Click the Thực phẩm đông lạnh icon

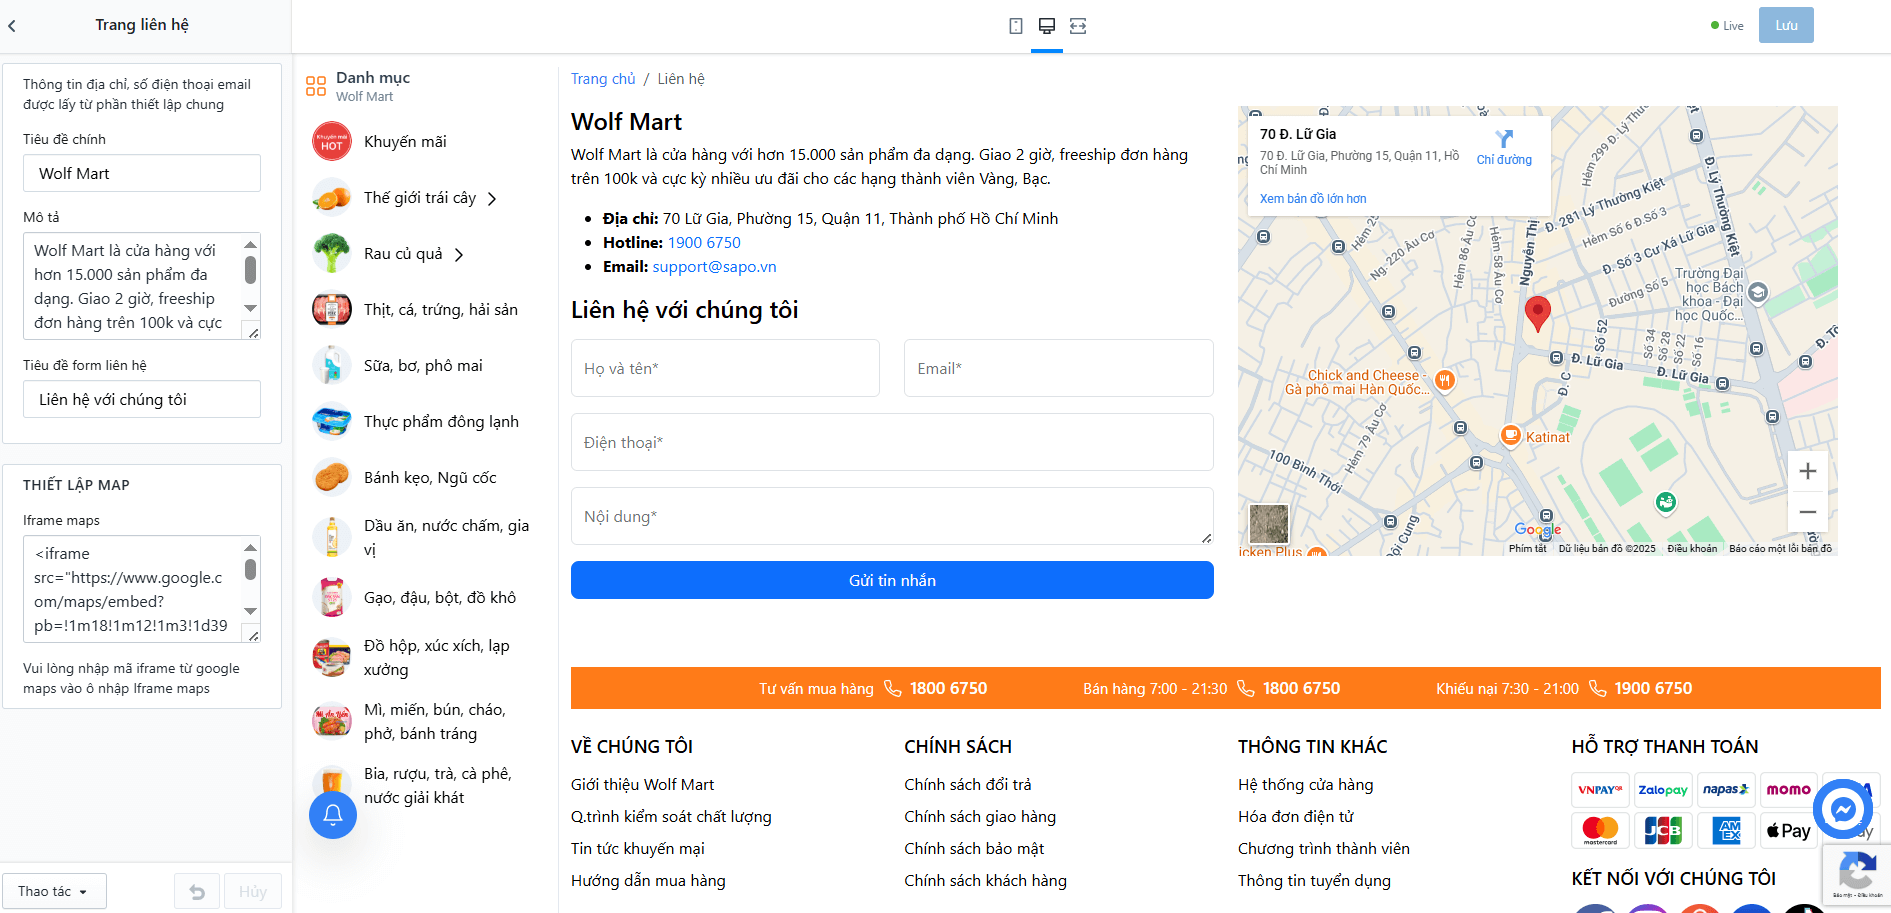(332, 422)
